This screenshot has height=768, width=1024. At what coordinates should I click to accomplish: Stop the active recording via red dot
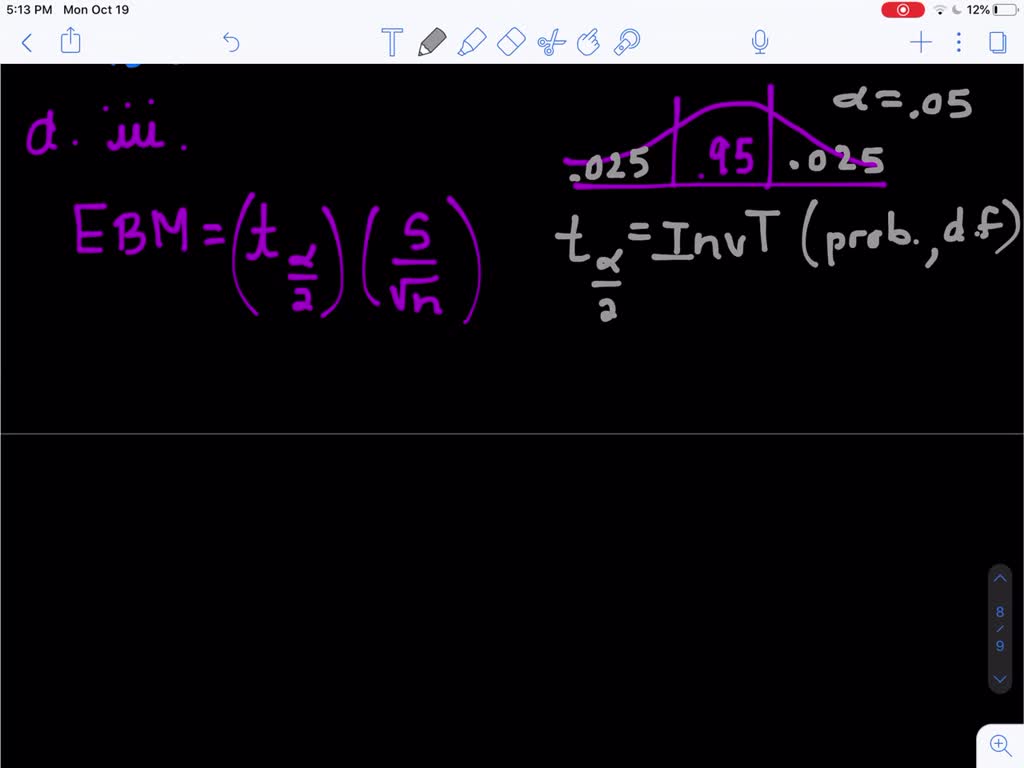click(x=901, y=9)
